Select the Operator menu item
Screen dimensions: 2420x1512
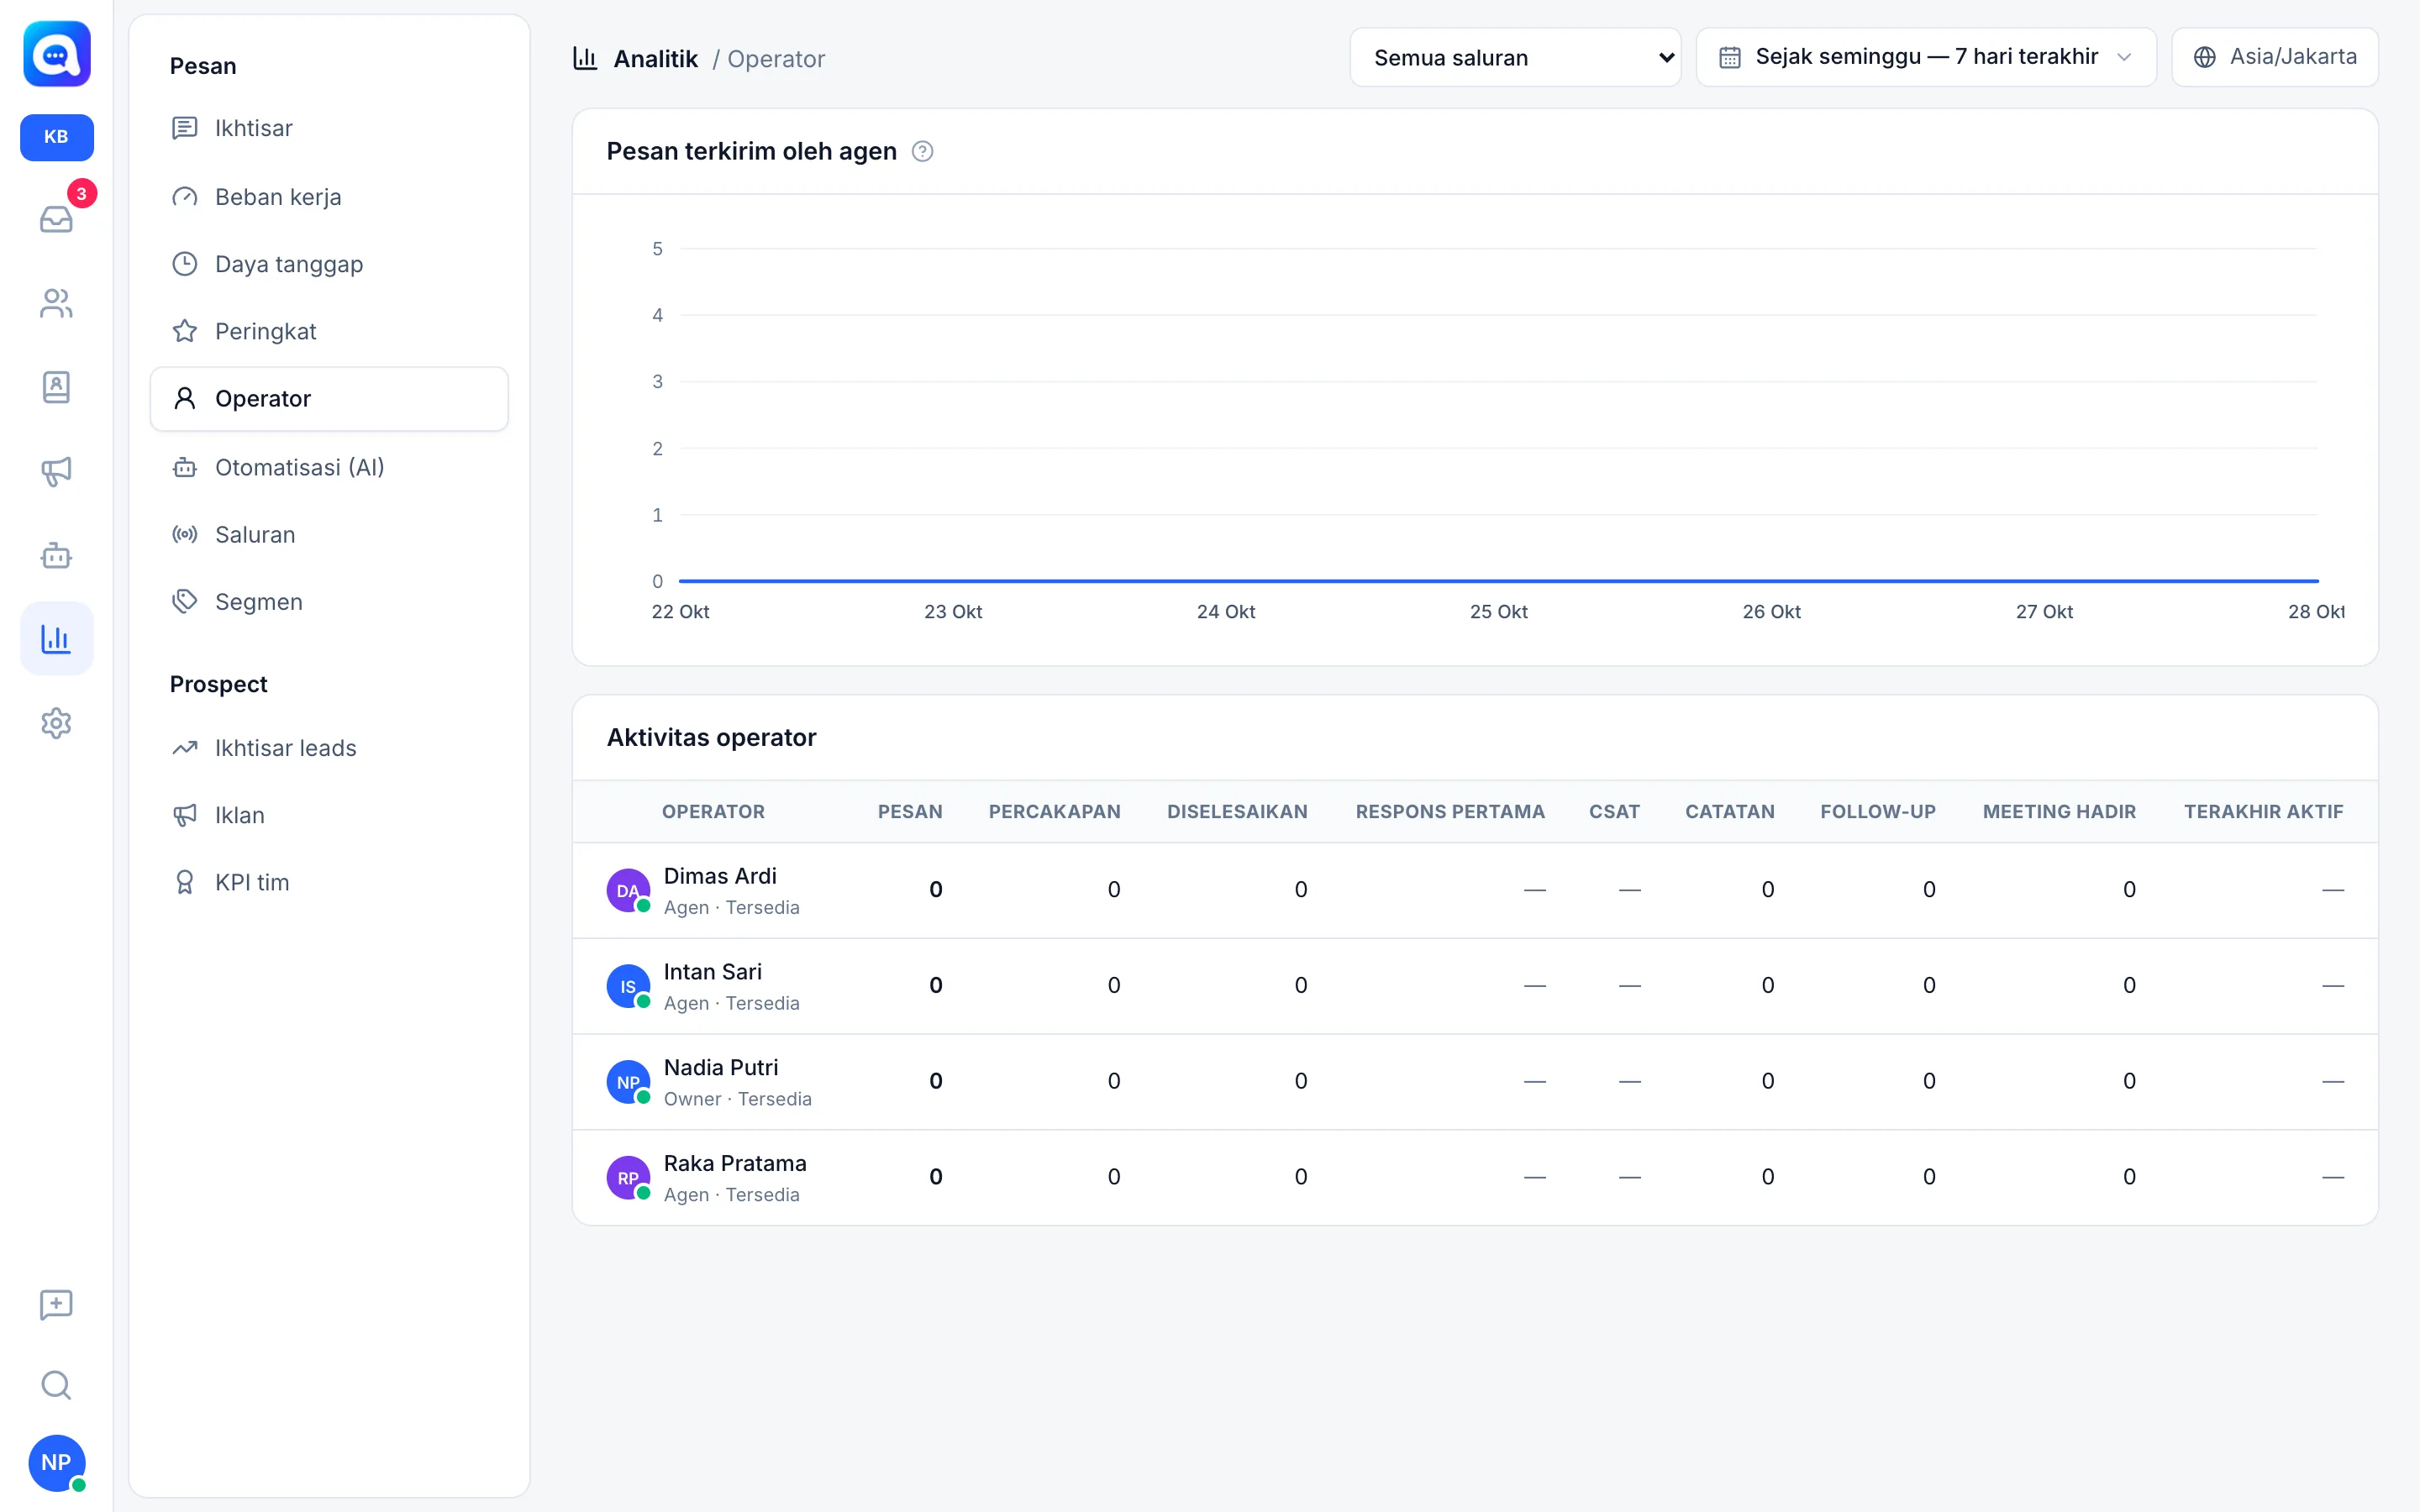tap(329, 399)
